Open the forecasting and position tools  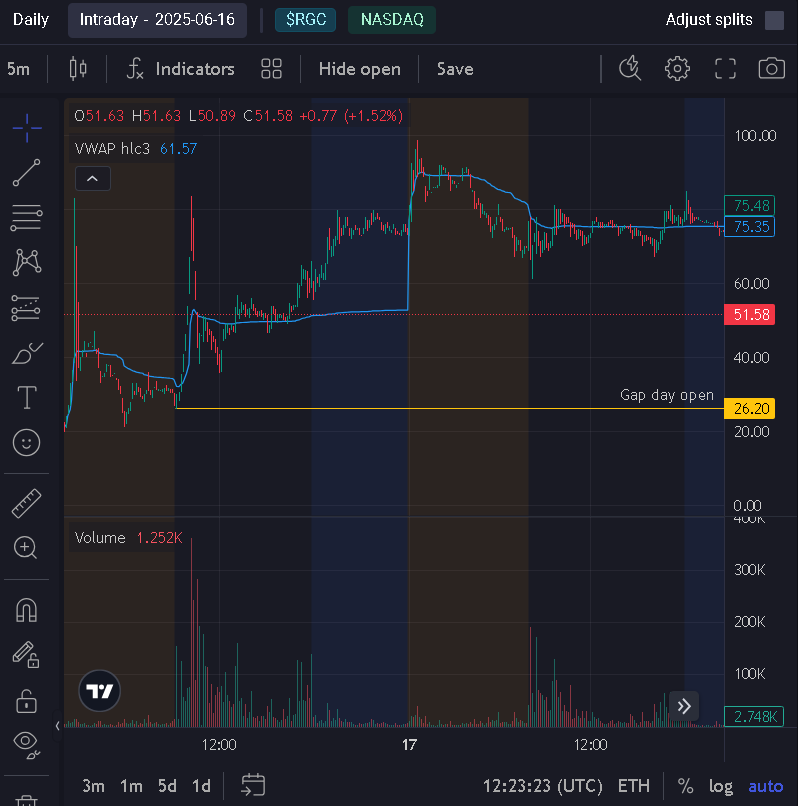pyautogui.click(x=26, y=308)
